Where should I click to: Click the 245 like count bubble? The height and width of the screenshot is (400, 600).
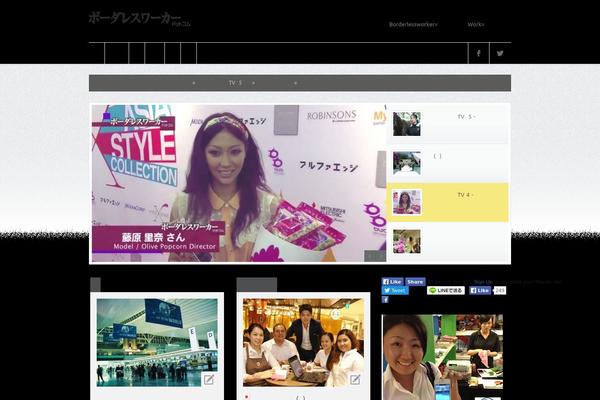[x=499, y=291]
